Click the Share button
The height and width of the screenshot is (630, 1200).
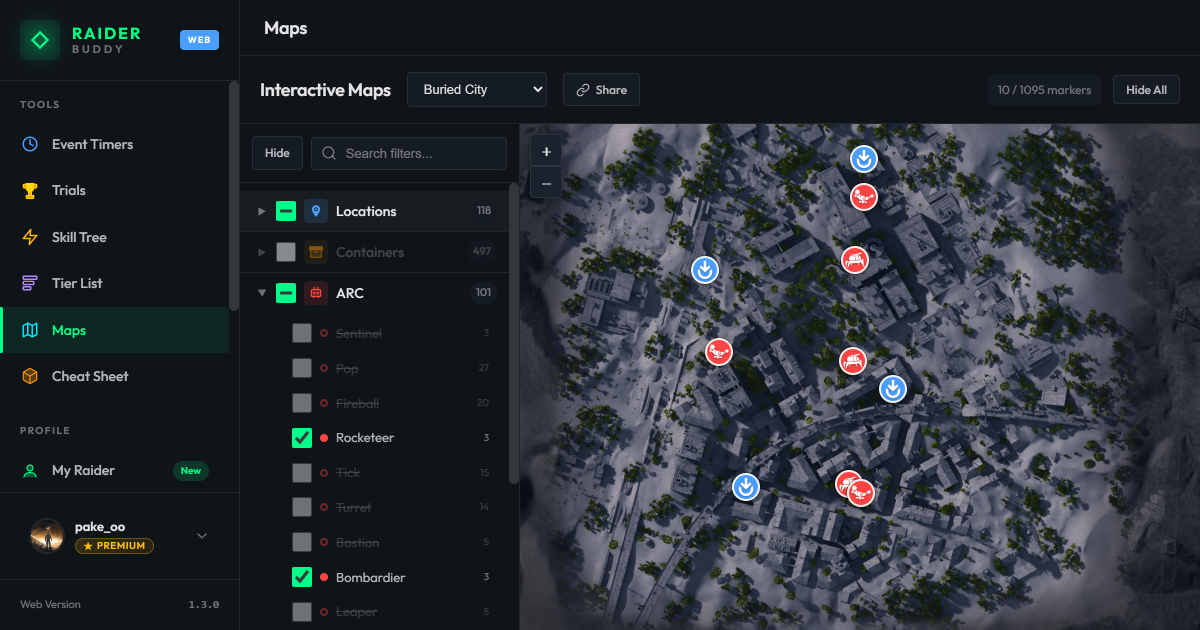click(601, 89)
